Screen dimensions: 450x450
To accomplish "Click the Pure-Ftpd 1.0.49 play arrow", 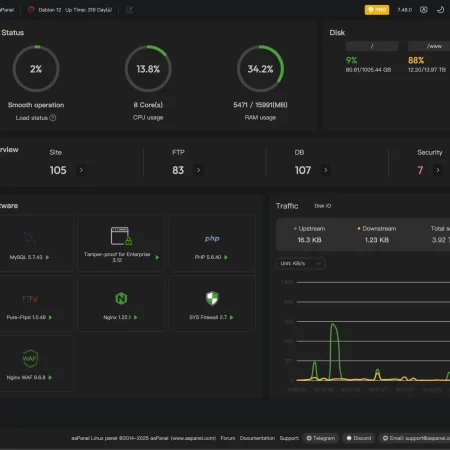I will coord(50,317).
